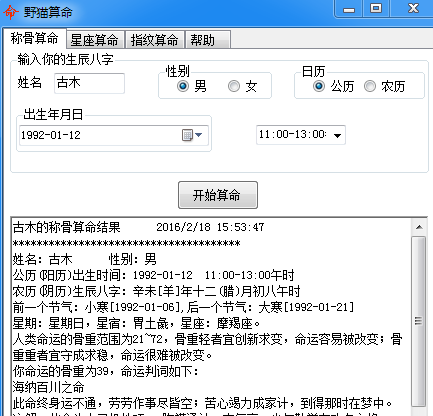This screenshot has width=433, height=416.
Task: Close the 野猫算命 window
Action: tap(413, 8)
